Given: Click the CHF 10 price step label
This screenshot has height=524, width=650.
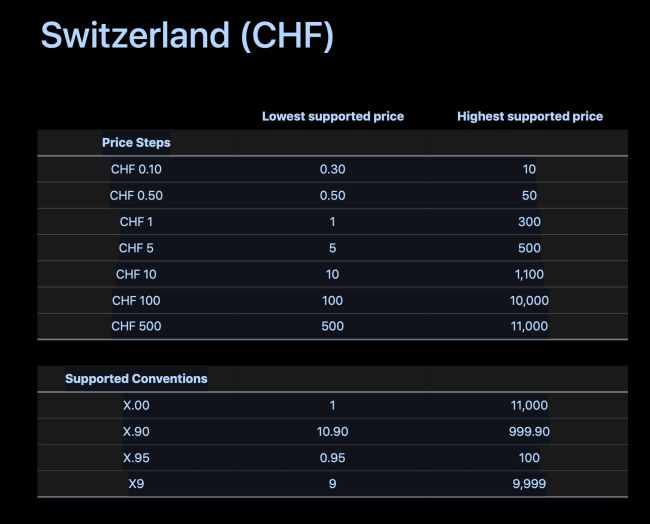Looking at the screenshot, I should click(136, 274).
